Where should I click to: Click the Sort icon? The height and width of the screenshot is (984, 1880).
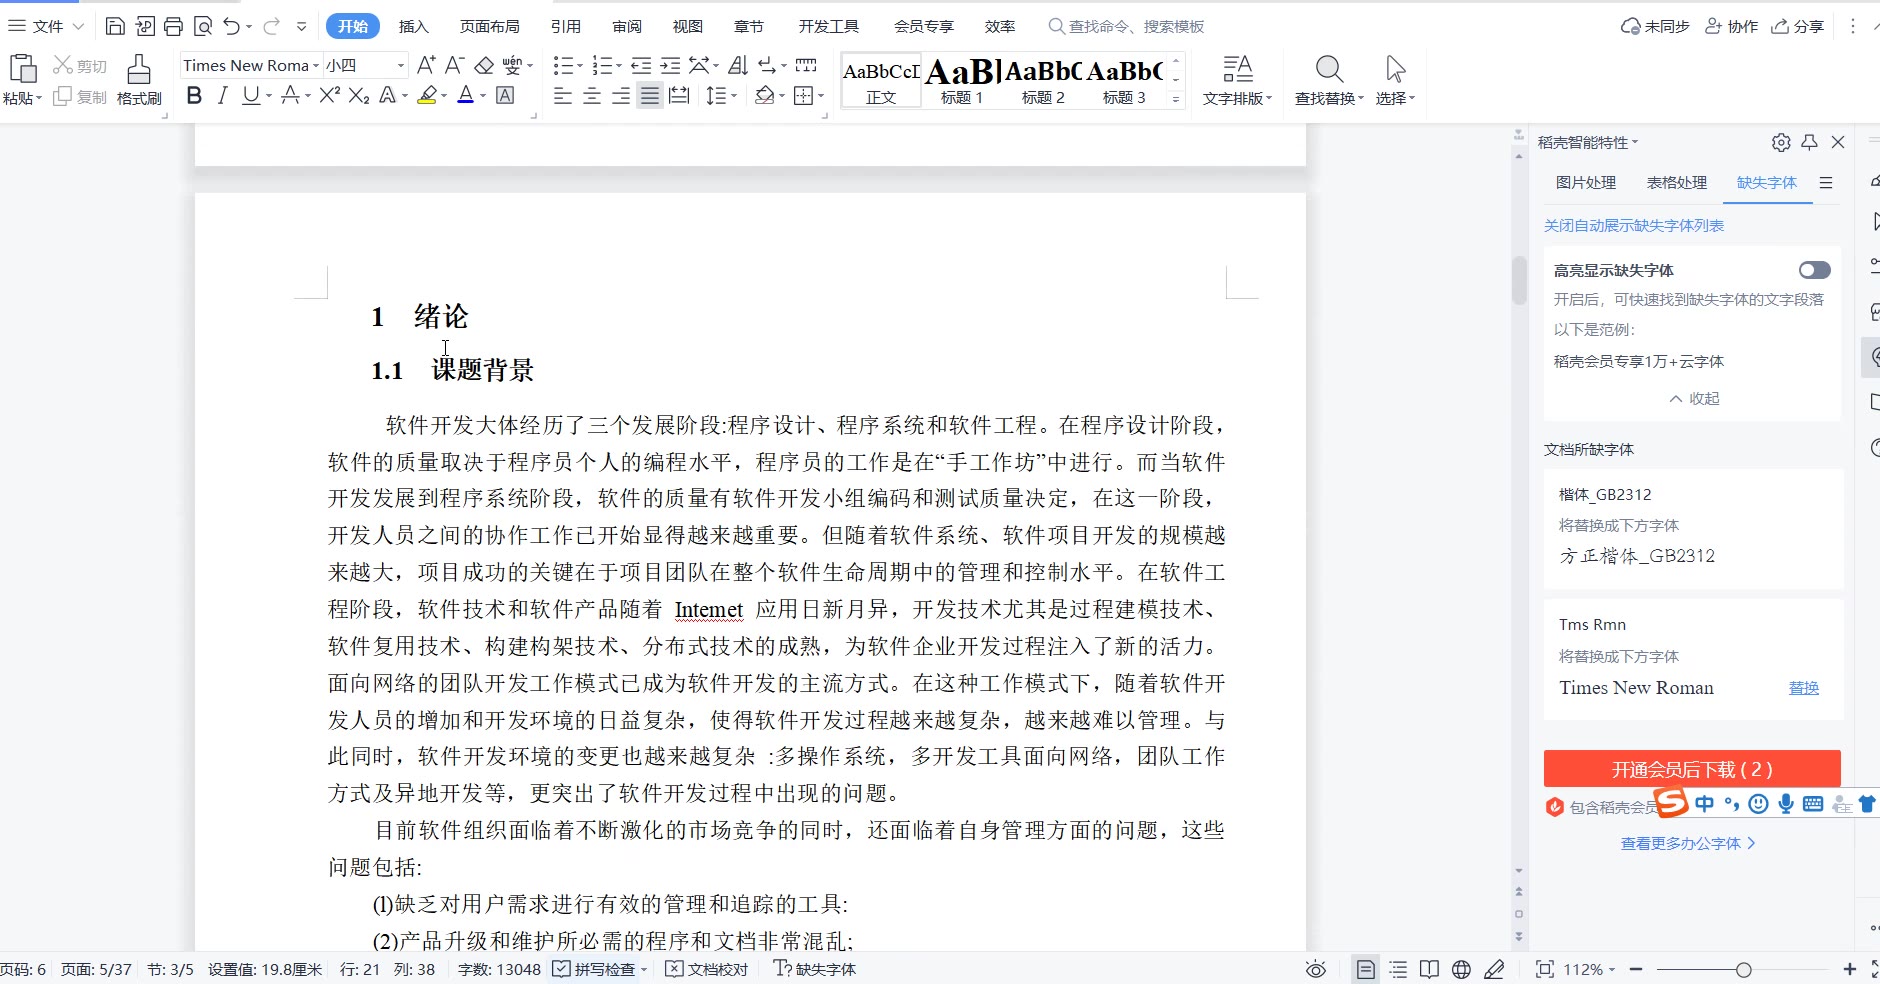tap(738, 65)
